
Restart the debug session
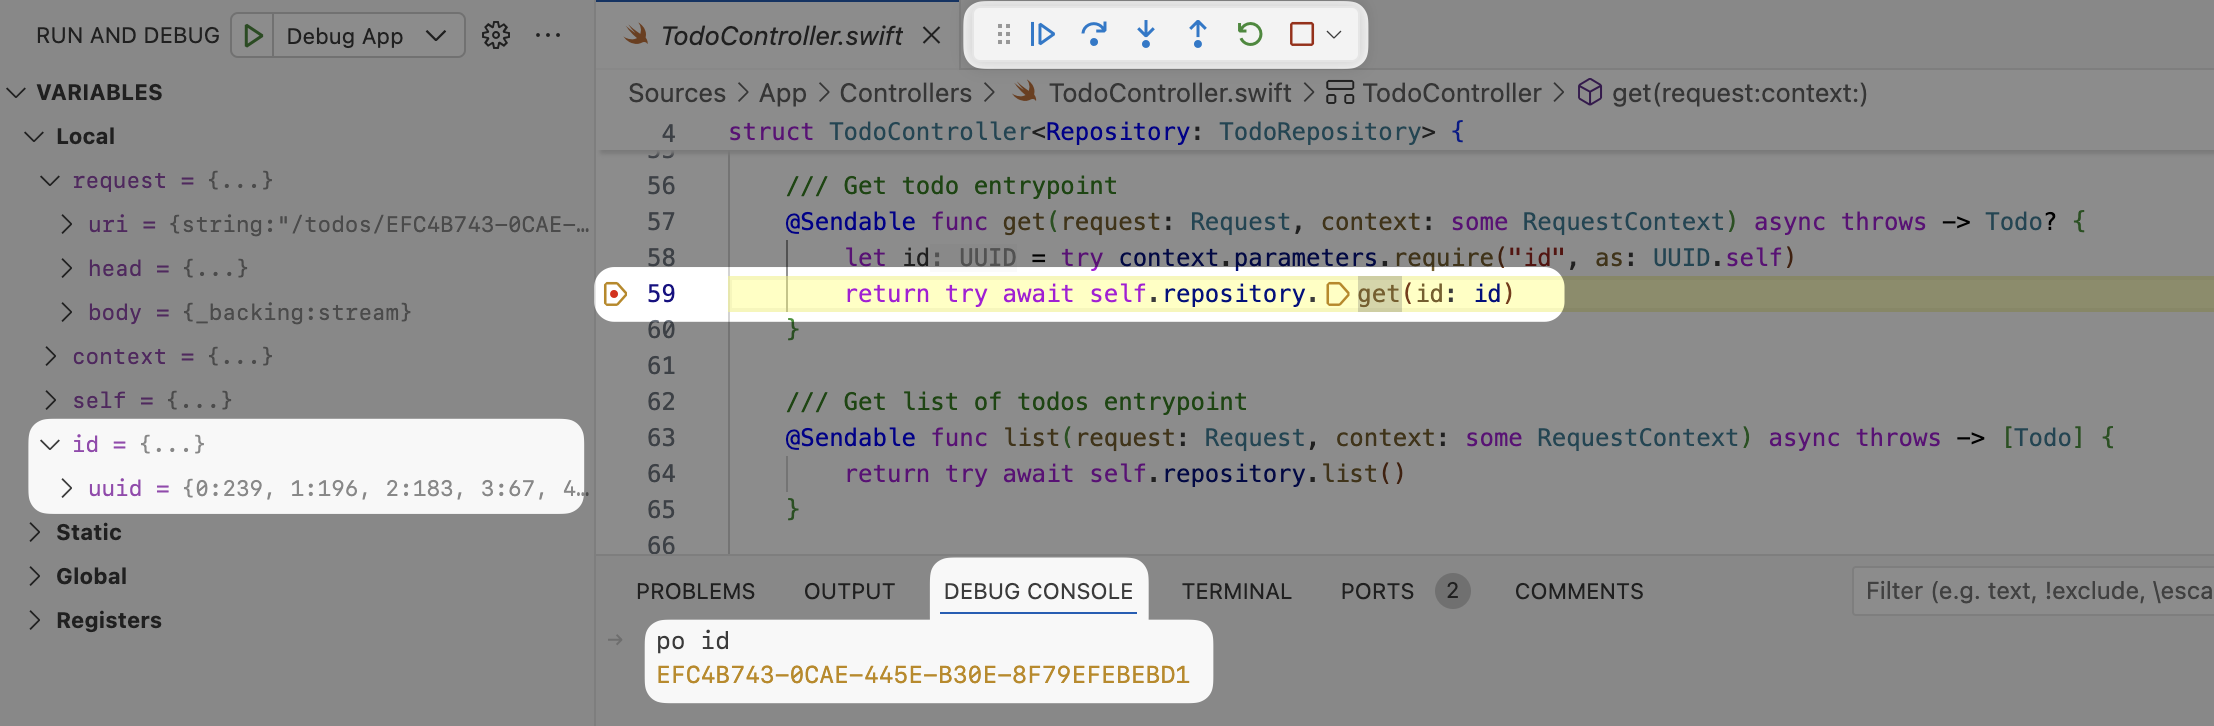point(1249,35)
